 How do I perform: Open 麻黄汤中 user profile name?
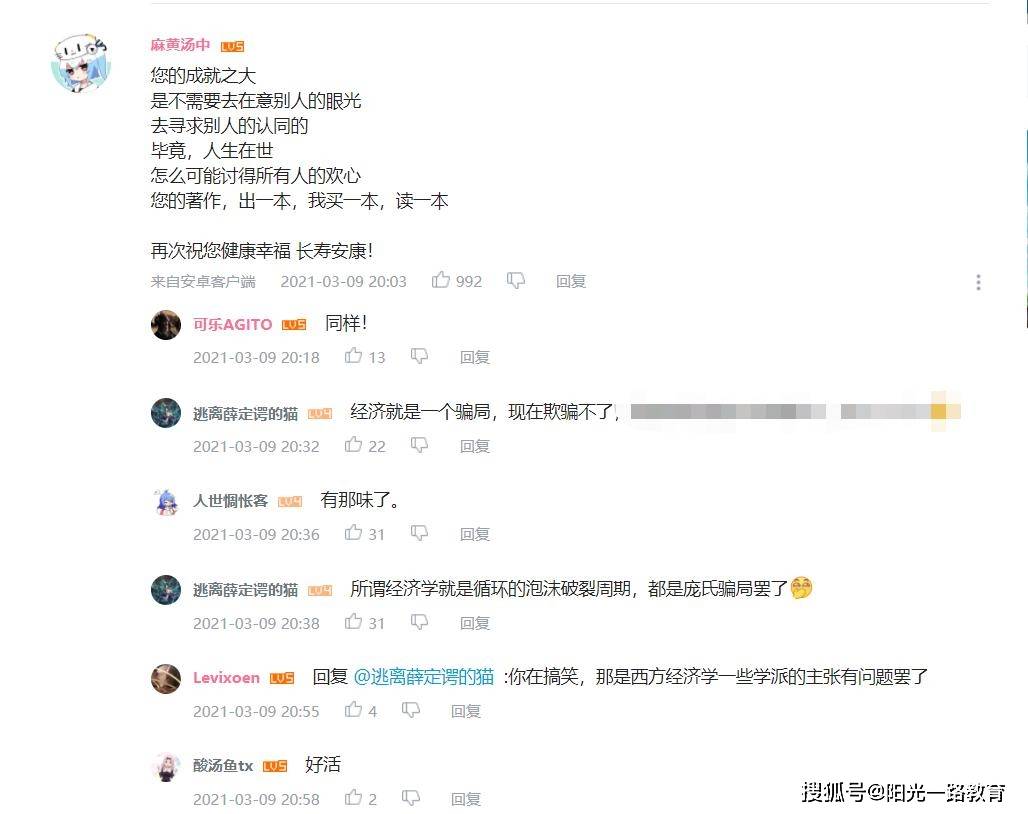point(180,45)
